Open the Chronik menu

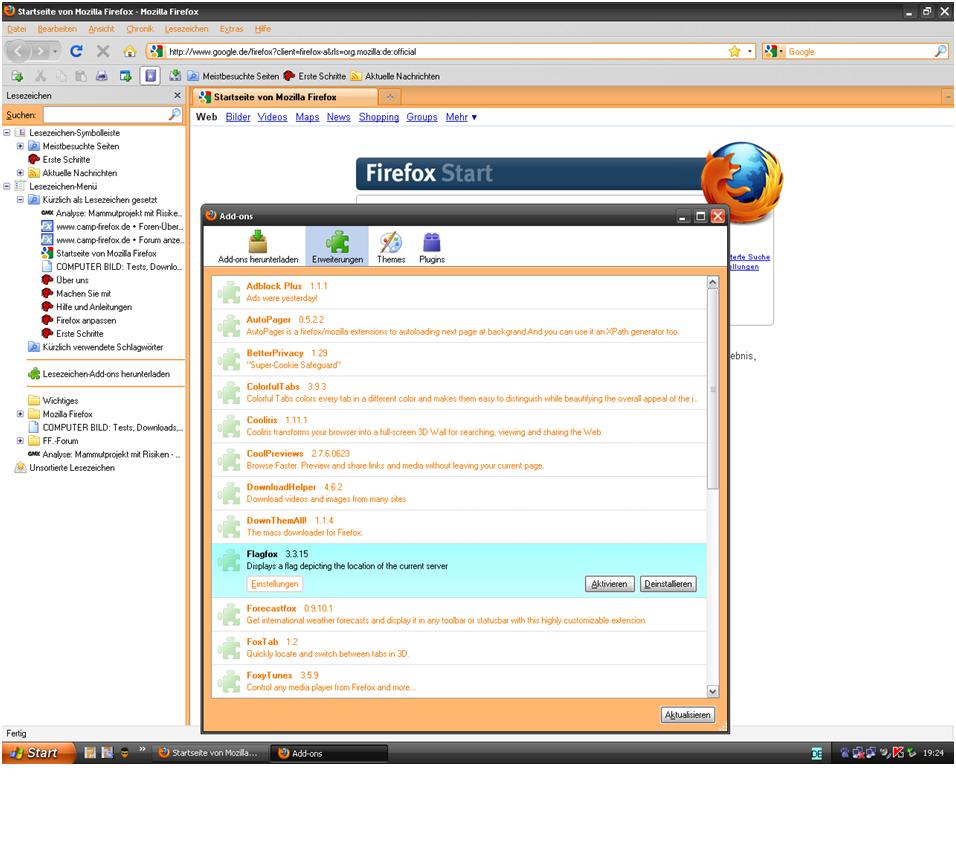[140, 29]
